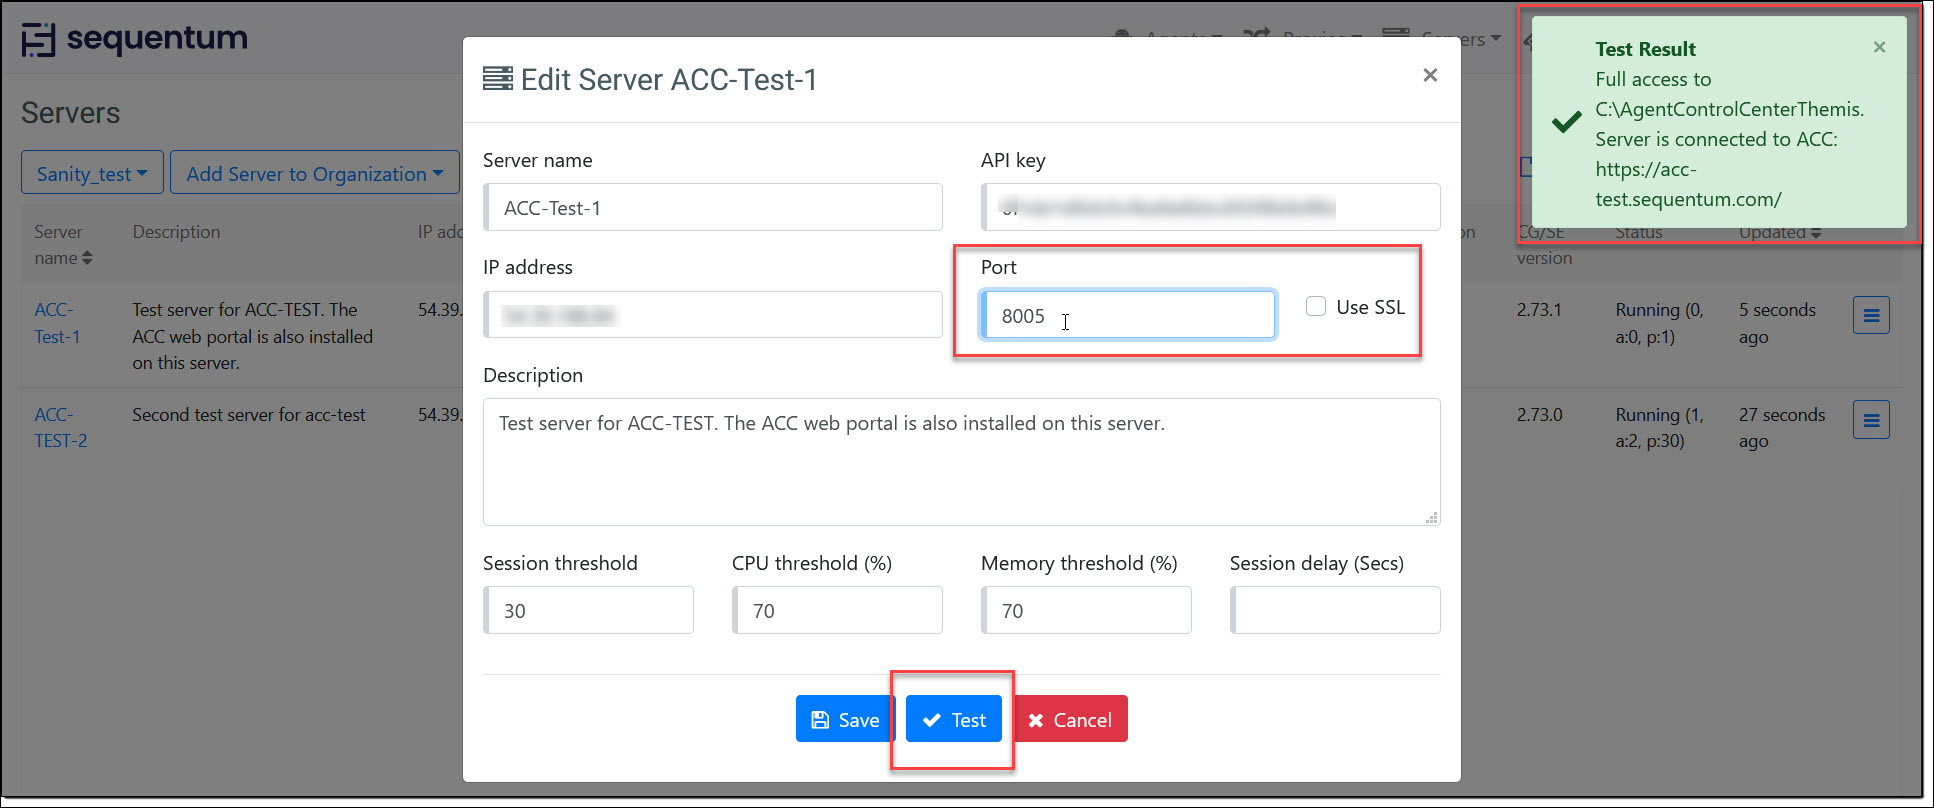The width and height of the screenshot is (1934, 808).
Task: Close the Edit Server dialog
Action: click(x=1430, y=75)
